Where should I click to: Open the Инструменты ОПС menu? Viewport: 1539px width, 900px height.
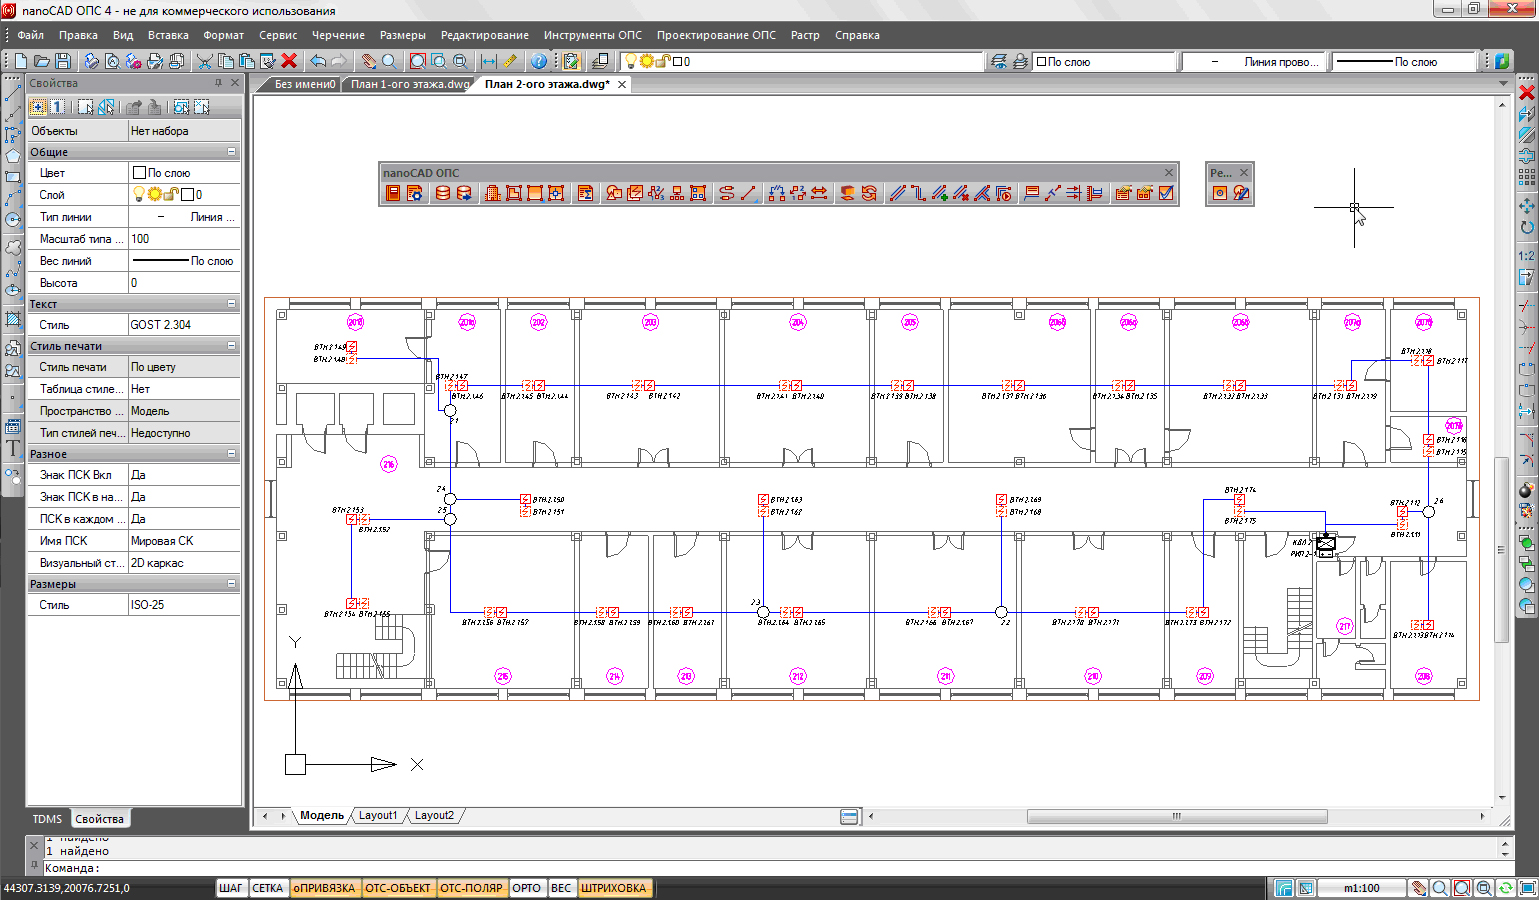pos(593,35)
